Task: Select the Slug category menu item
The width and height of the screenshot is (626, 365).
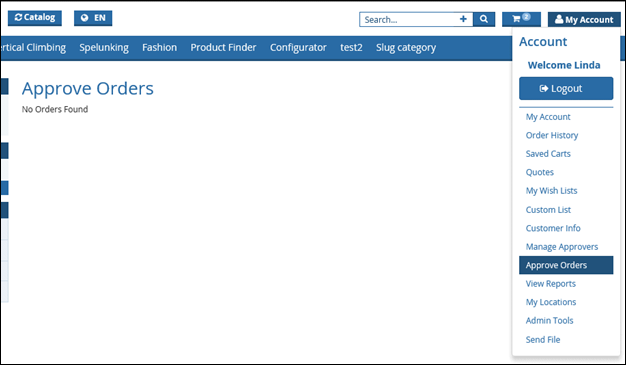Action: [406, 48]
